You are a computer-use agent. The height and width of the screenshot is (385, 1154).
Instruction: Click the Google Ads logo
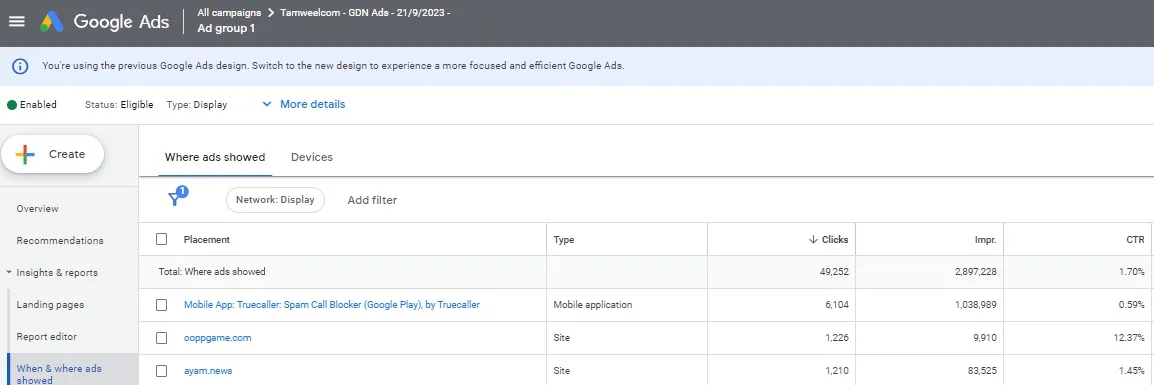[104, 21]
